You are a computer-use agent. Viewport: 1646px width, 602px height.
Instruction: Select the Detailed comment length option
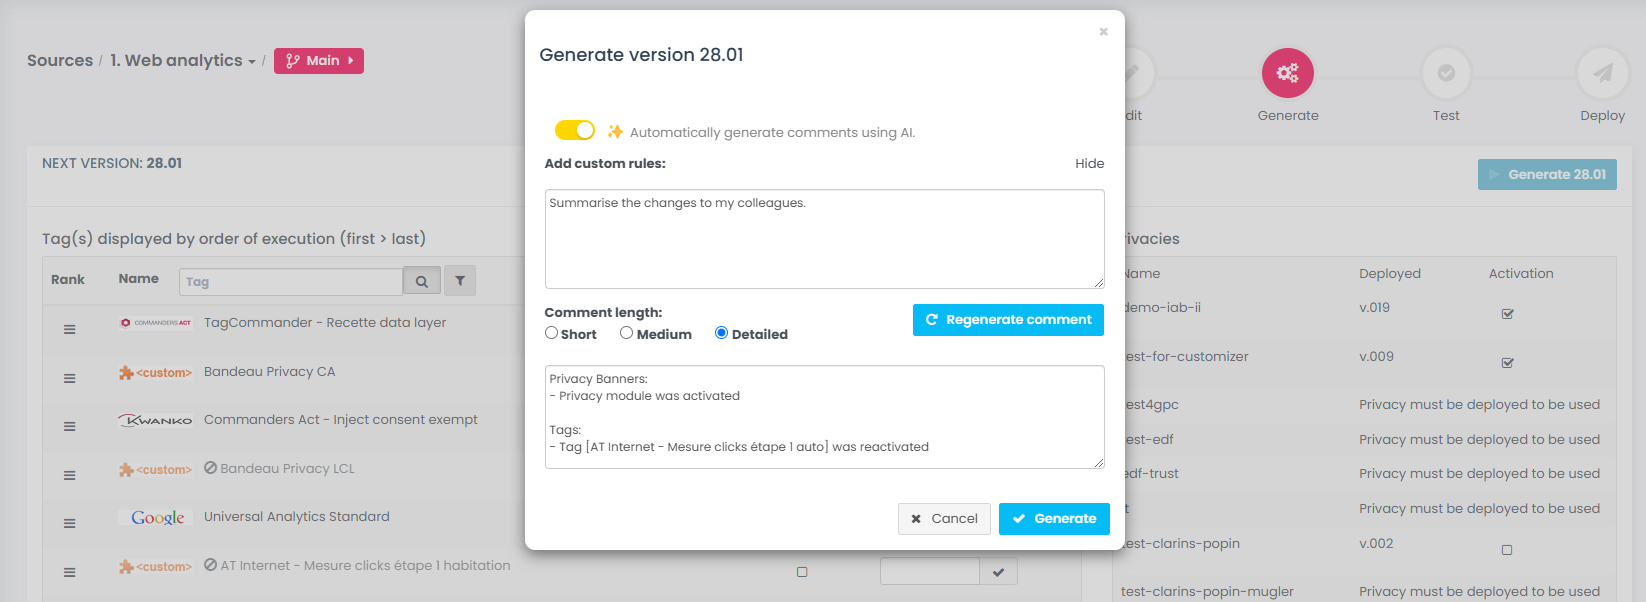click(721, 333)
